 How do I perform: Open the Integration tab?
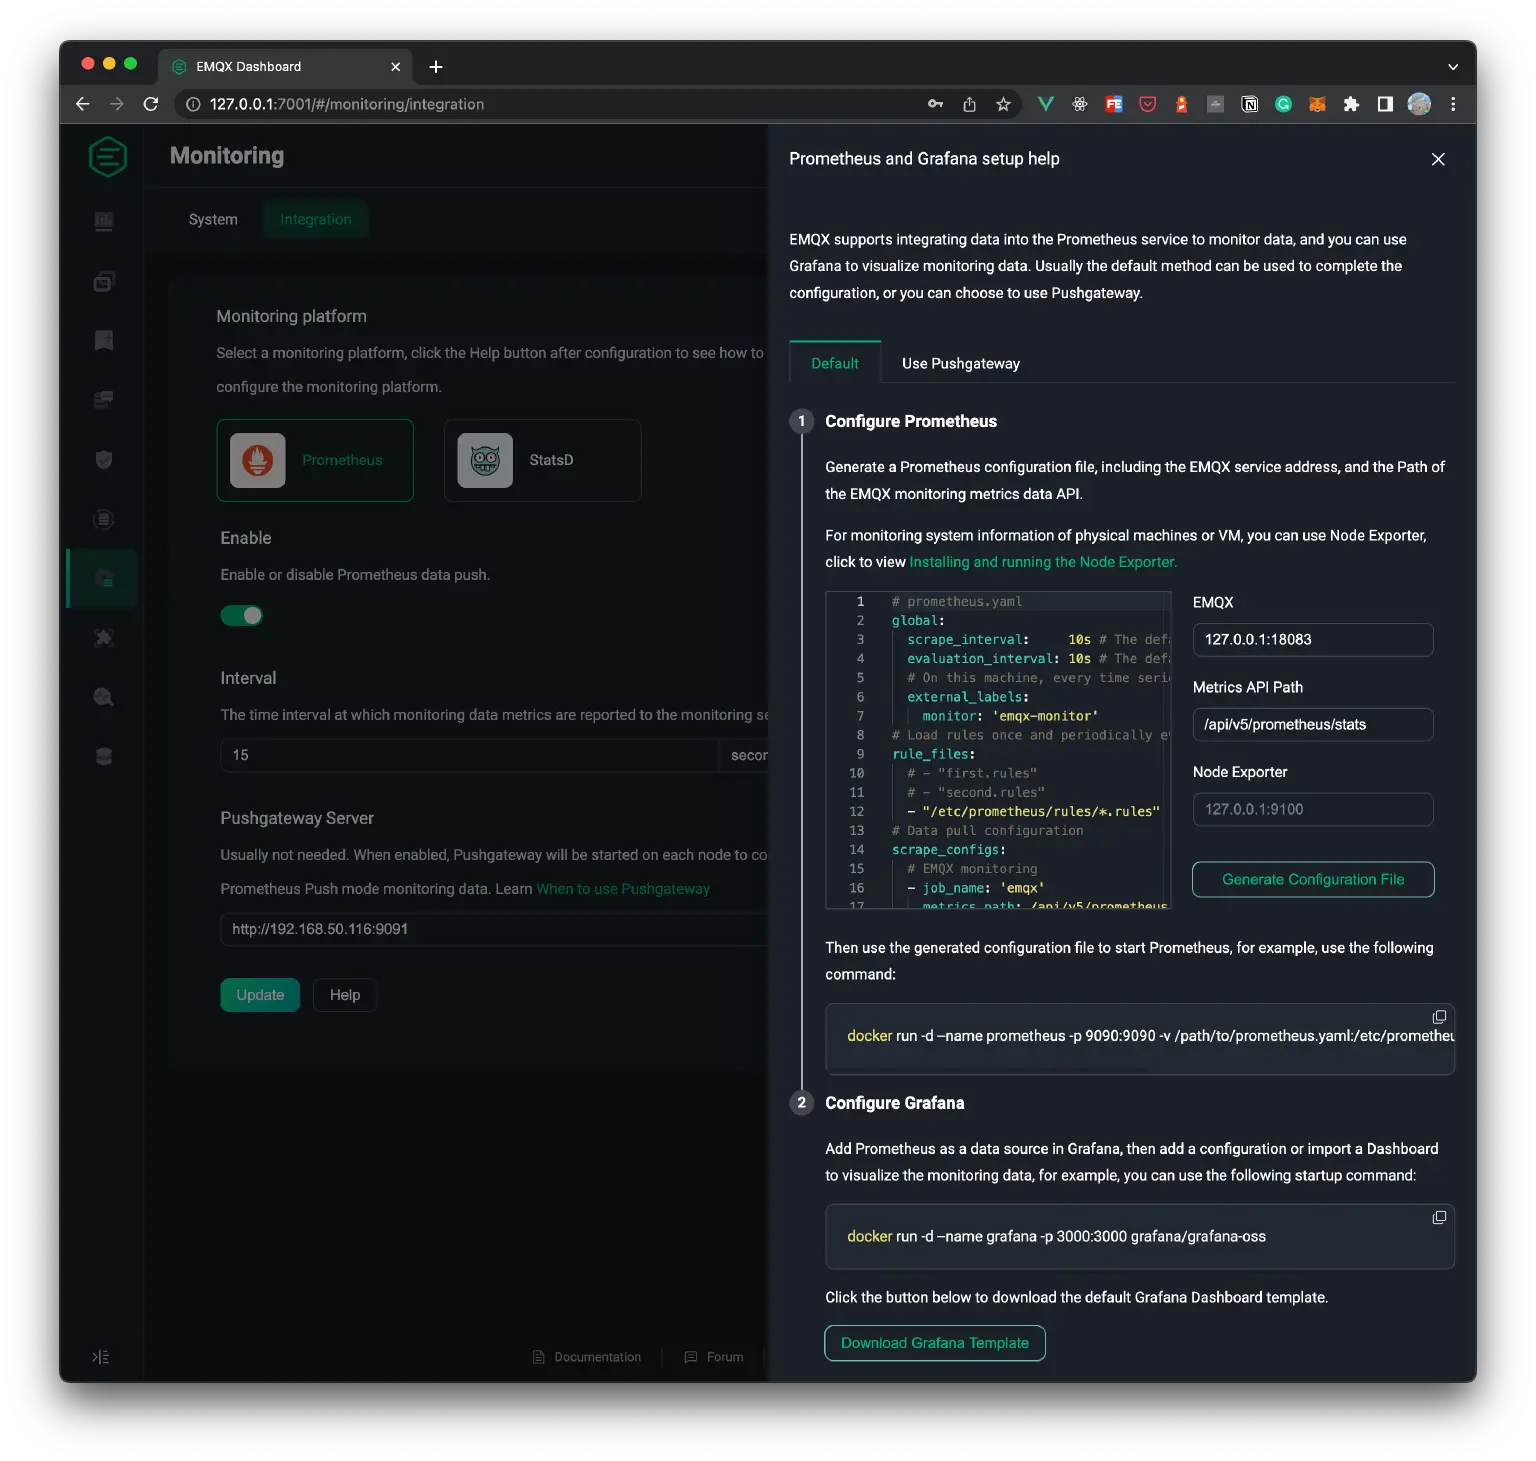[316, 219]
